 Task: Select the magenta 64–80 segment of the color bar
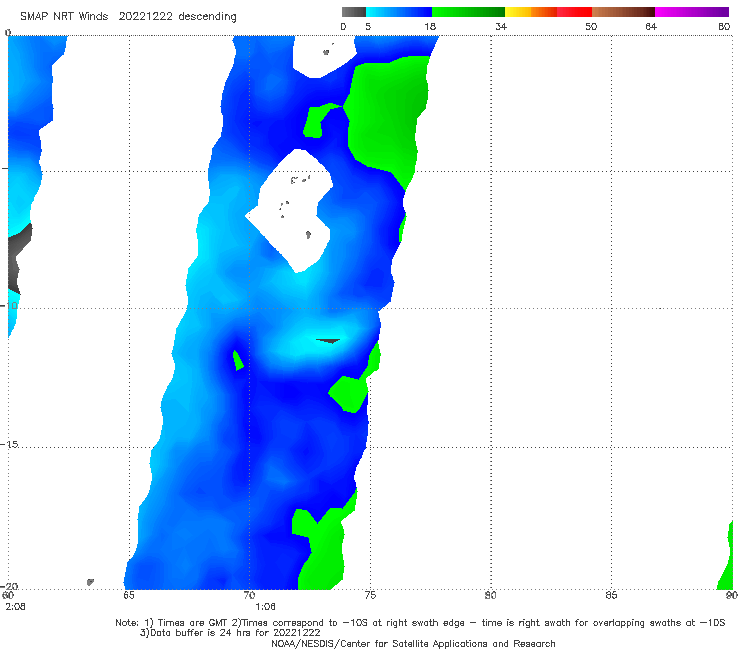(x=692, y=12)
